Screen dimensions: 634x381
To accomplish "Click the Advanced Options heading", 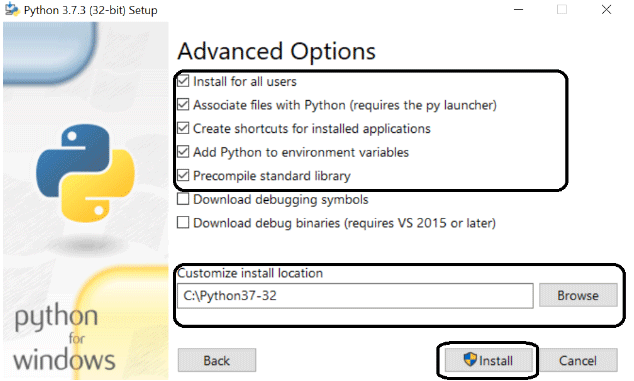I will [x=277, y=51].
